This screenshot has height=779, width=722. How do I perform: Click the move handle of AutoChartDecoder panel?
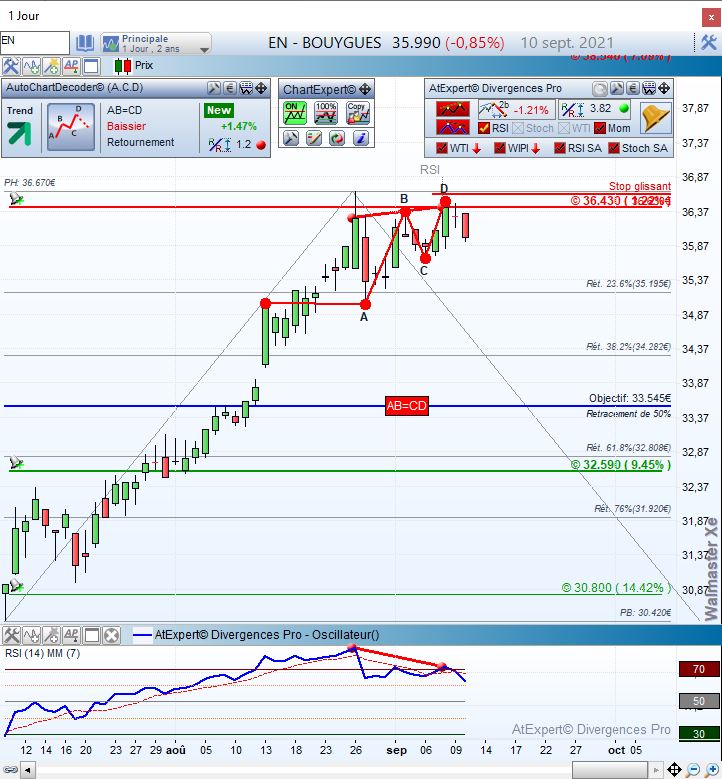coord(261,88)
